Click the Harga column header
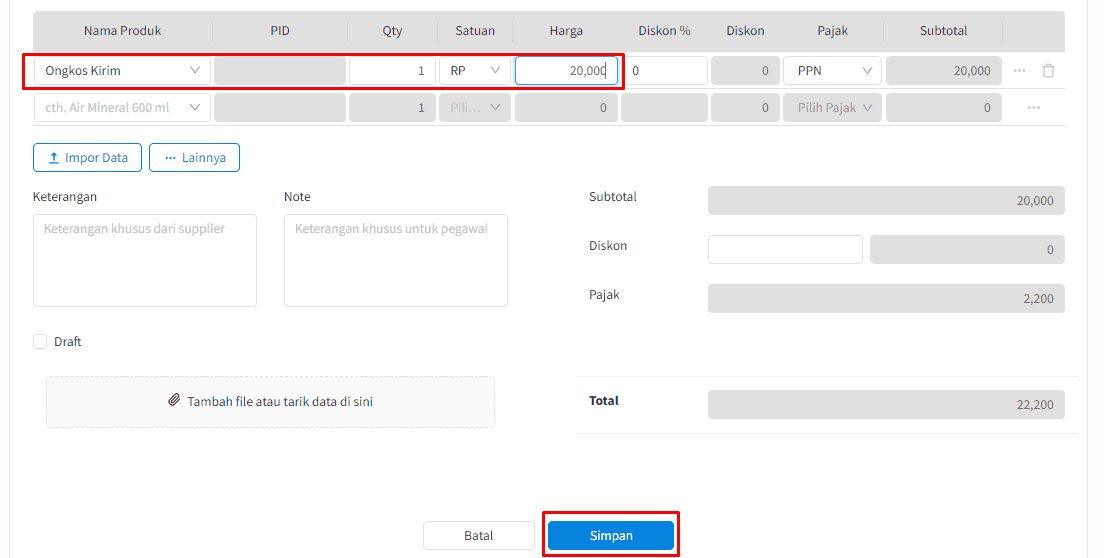Image resolution: width=1104 pixels, height=558 pixels. (566, 31)
